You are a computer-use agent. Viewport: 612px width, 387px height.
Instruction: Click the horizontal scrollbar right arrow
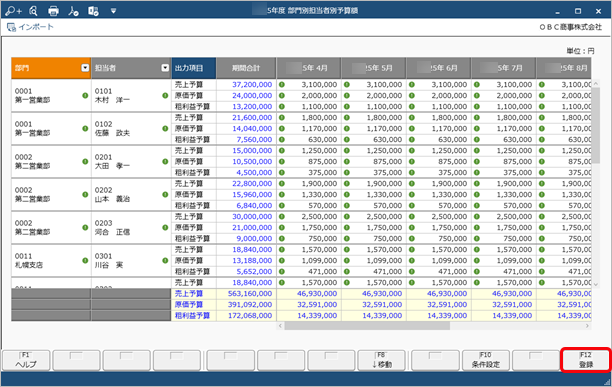click(587, 326)
